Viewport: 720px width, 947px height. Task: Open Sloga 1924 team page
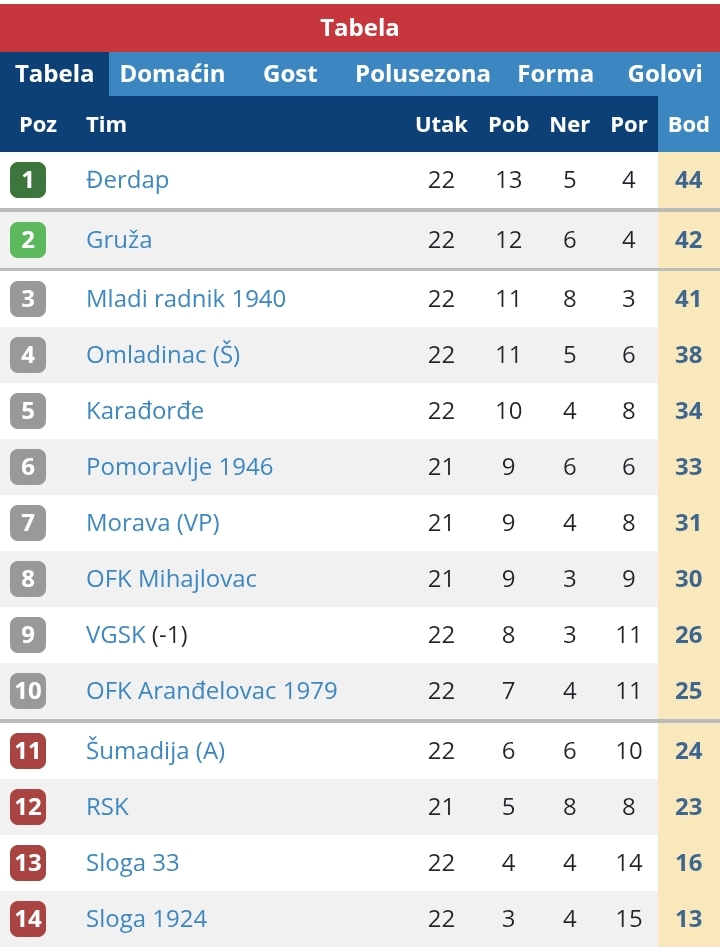[147, 919]
